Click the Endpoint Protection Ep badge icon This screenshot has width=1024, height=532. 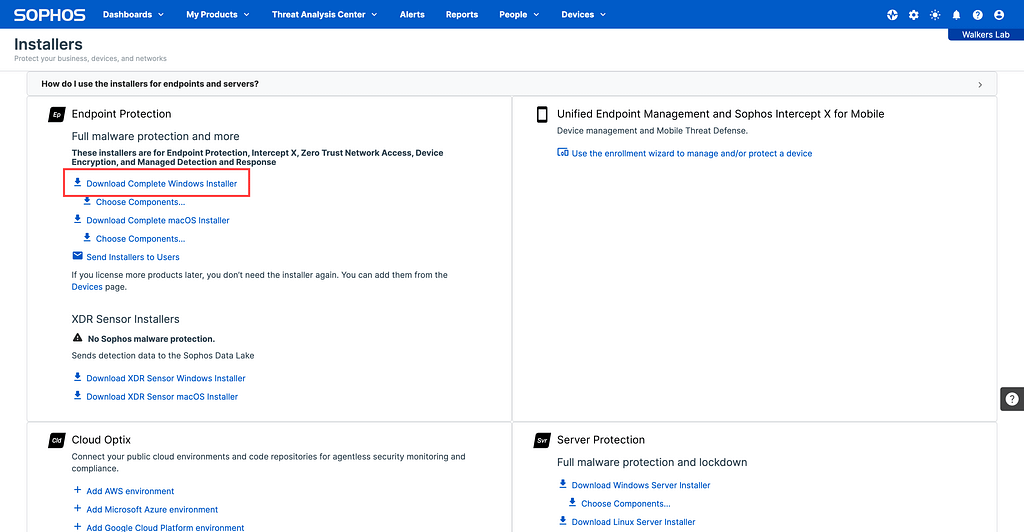coord(57,115)
